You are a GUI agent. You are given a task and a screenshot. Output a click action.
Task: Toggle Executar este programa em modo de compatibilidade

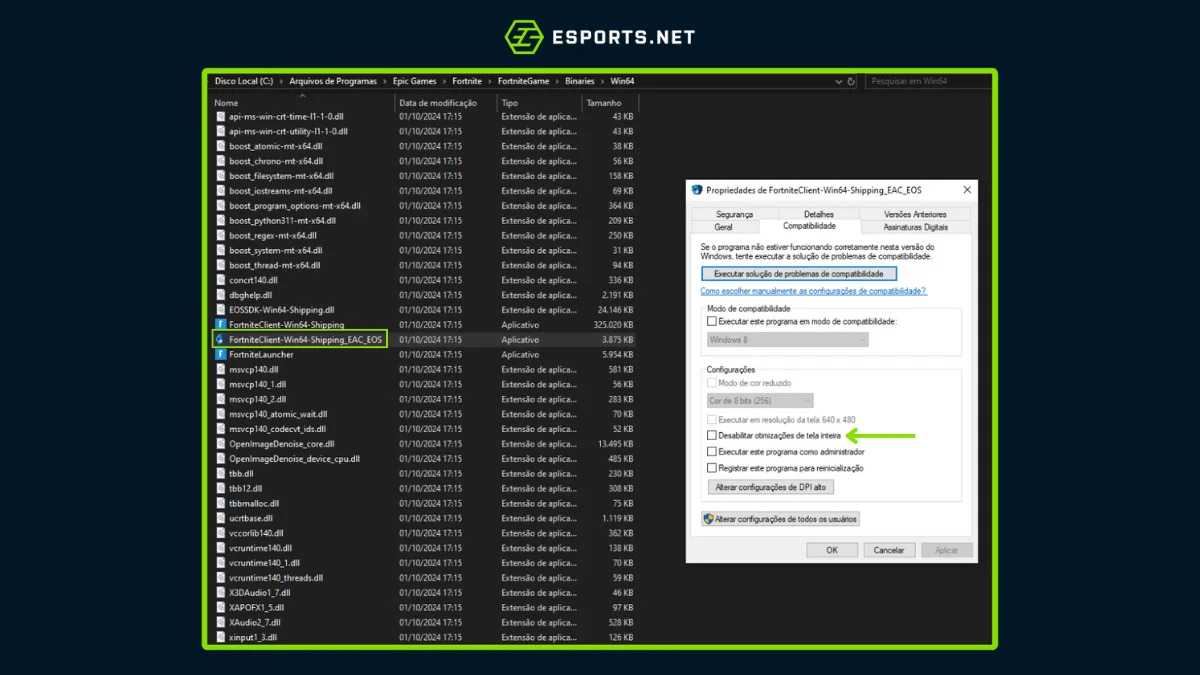click(712, 322)
